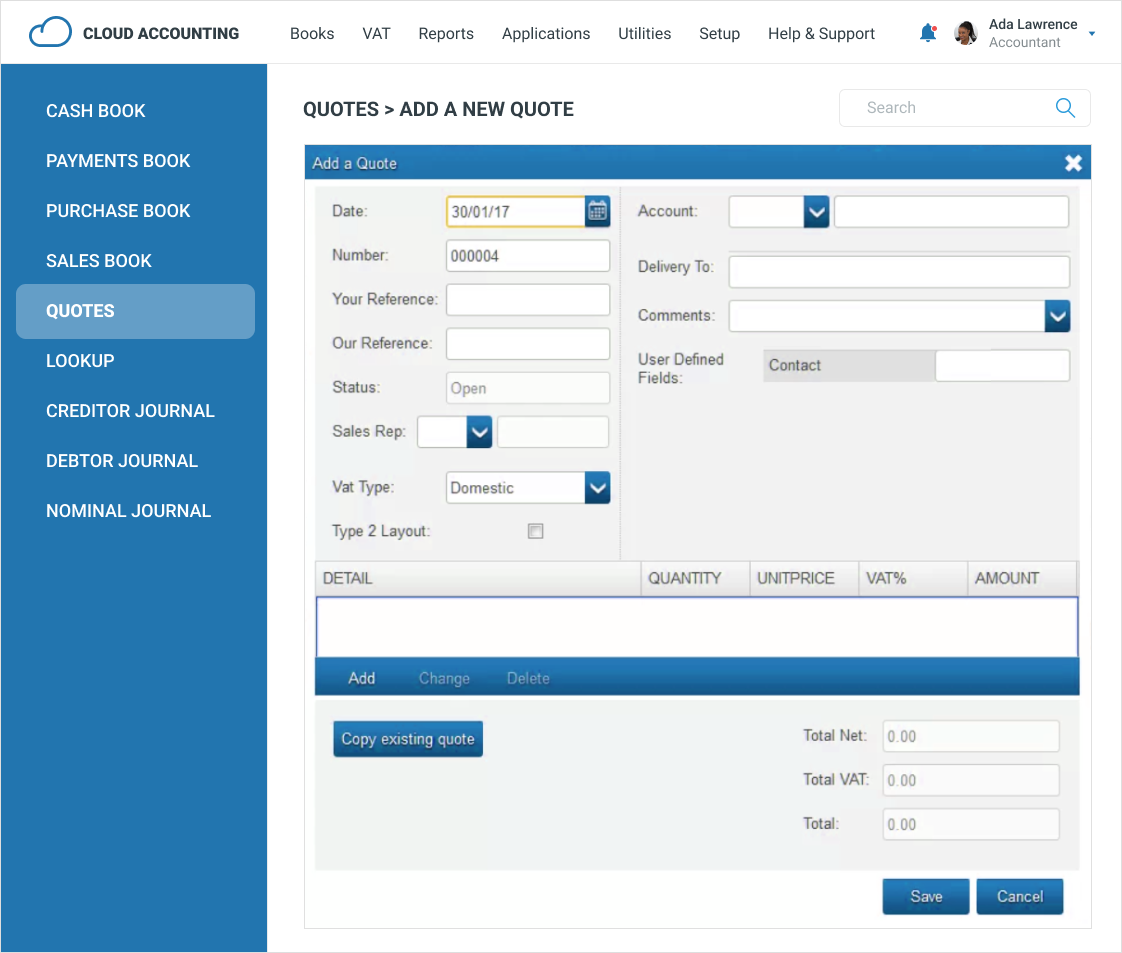Click the Your Reference text field
This screenshot has height=953, width=1122.
[527, 300]
